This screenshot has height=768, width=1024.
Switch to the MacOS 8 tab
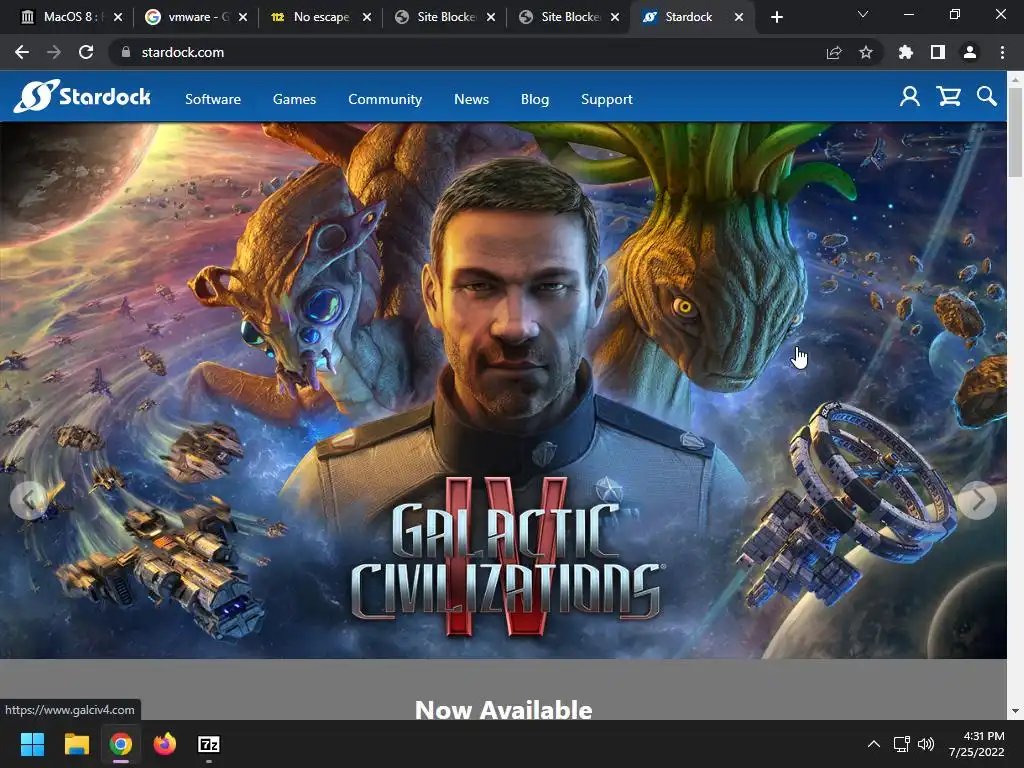[x=71, y=17]
